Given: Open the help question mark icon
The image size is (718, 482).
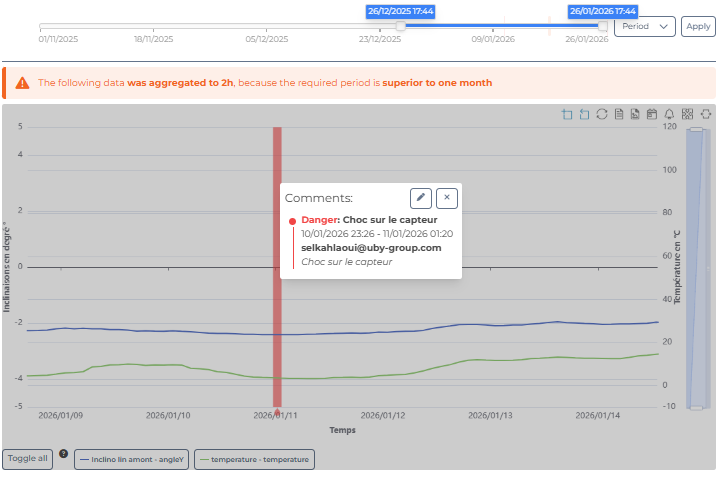Looking at the screenshot, I should [64, 454].
